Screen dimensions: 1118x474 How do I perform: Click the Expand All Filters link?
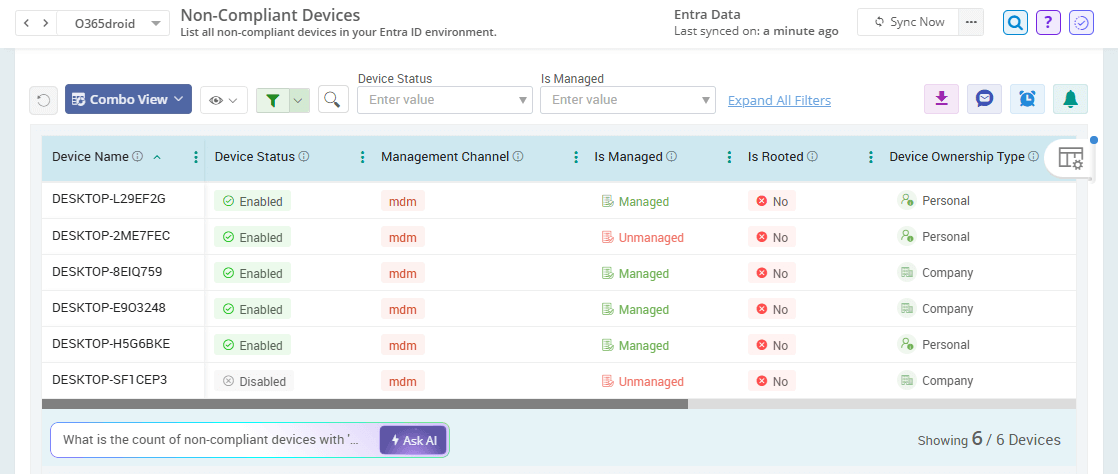[x=779, y=101]
